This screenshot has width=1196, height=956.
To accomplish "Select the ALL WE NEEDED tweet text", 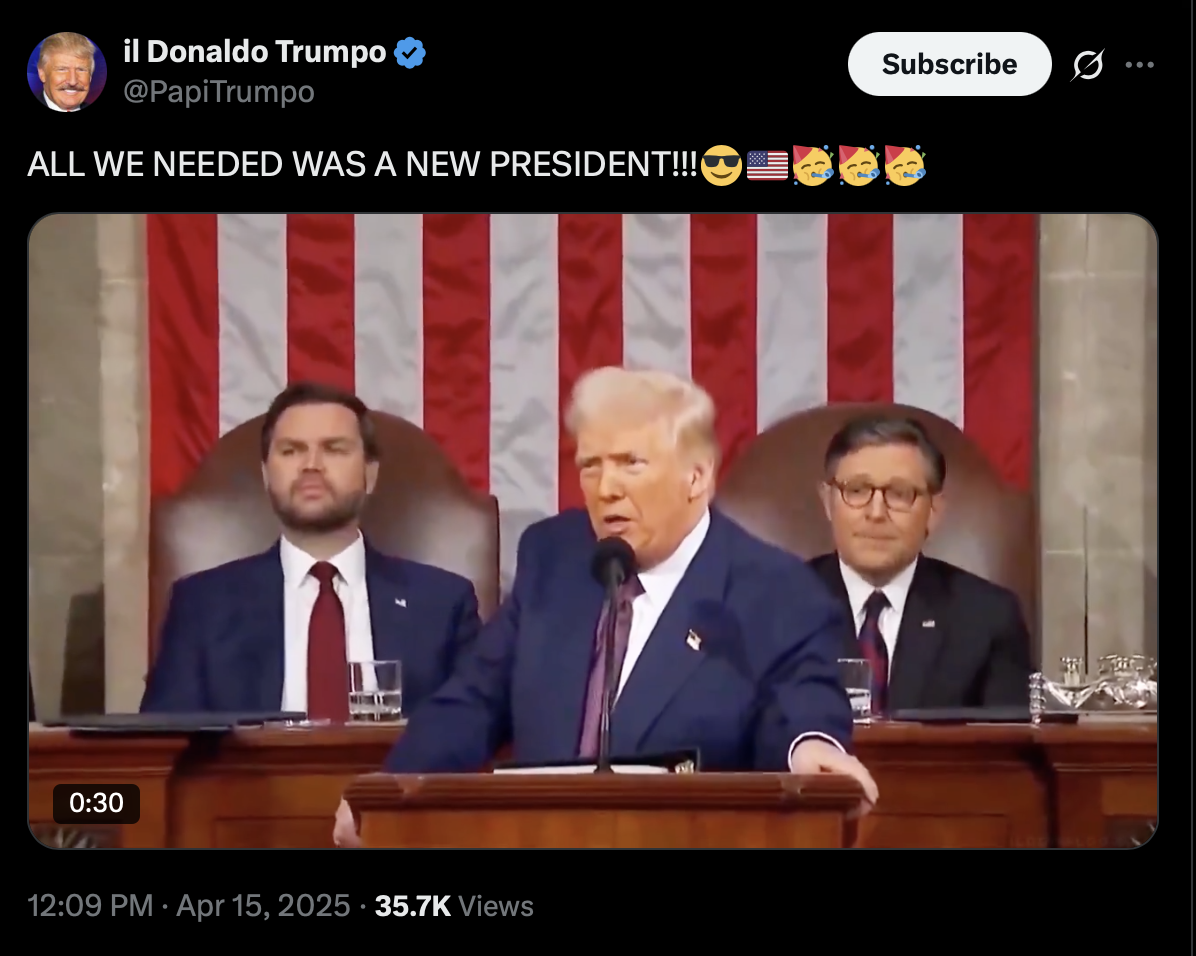I will point(362,165).
